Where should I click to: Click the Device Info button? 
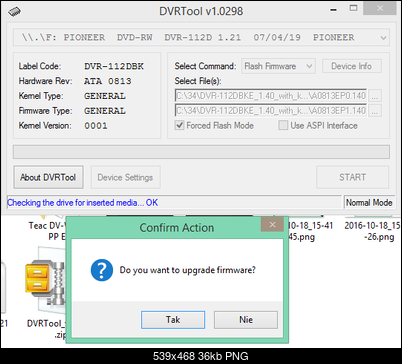(x=352, y=66)
